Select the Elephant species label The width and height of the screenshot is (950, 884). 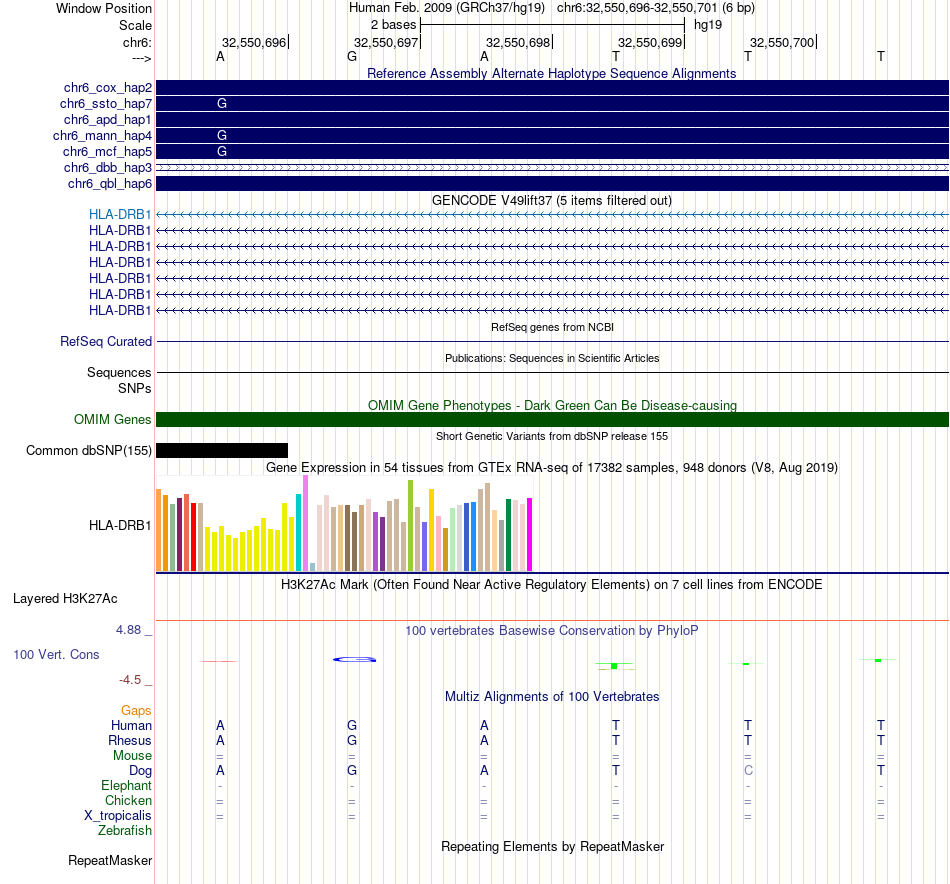[126, 786]
